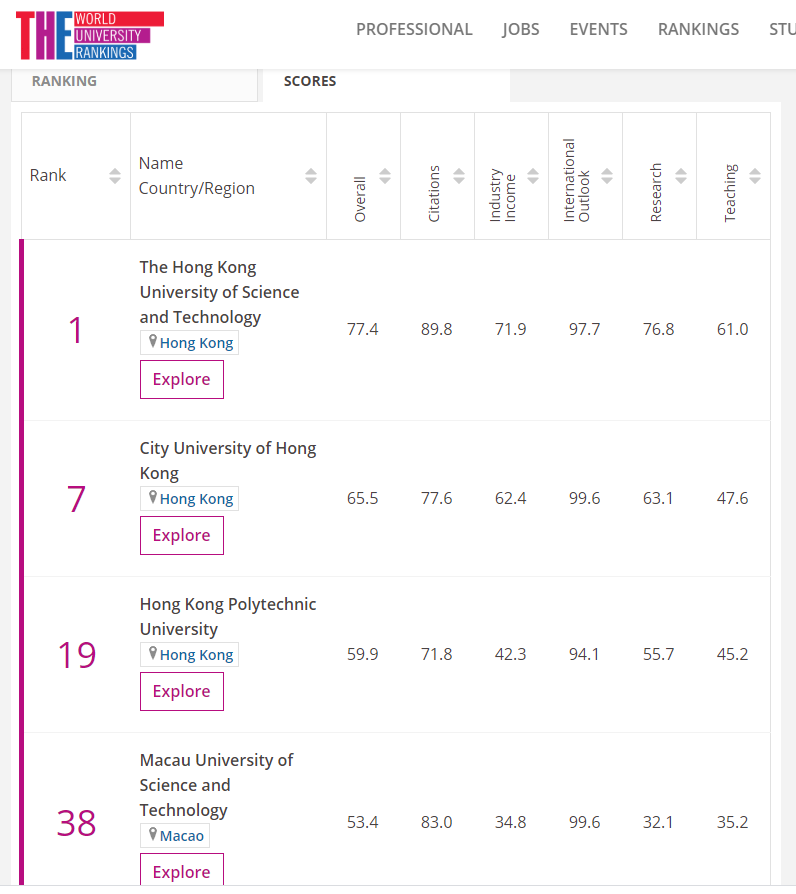Open Macau University of Science and Technology
Screen dimensions: 796x894
point(216,785)
